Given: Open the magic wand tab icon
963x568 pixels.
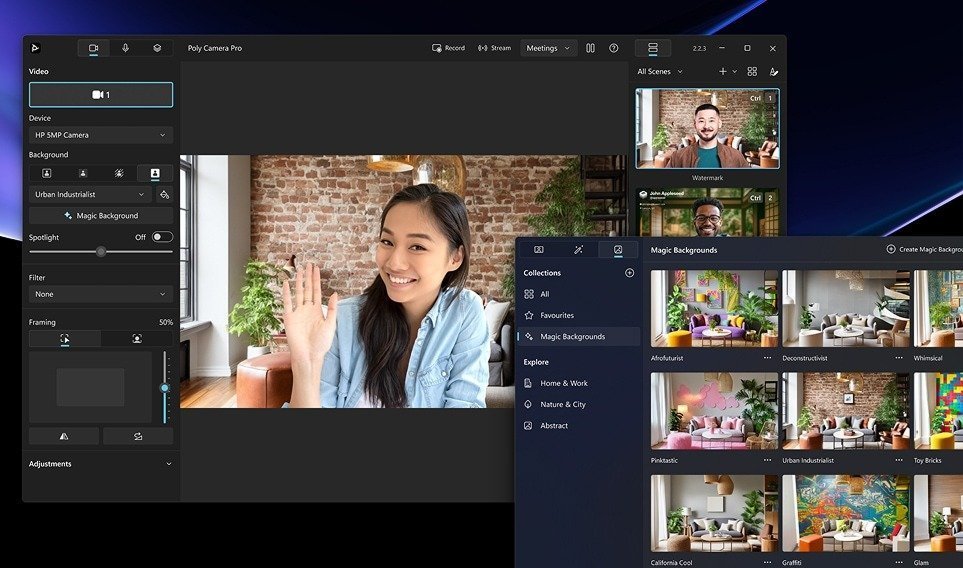Looking at the screenshot, I should pos(578,249).
